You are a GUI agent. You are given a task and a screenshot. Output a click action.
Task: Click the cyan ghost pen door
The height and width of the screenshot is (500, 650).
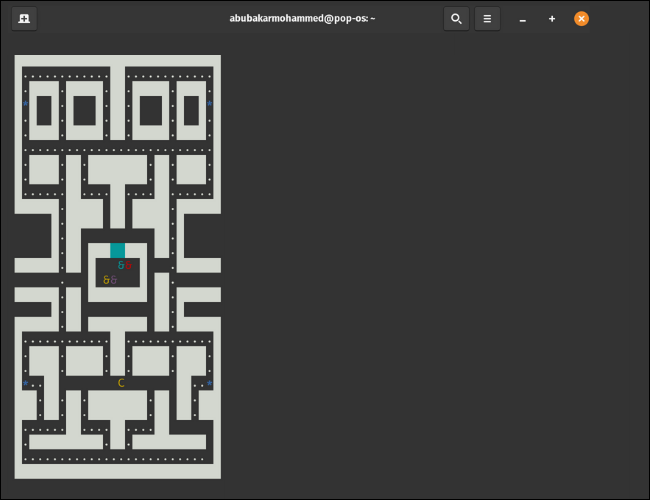click(118, 250)
